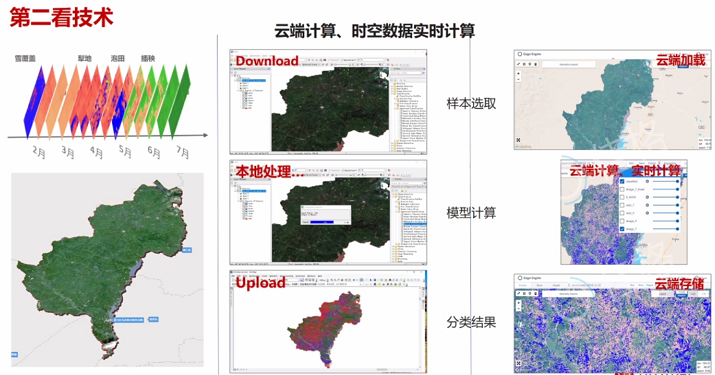Switch to Assets tab in 云端存储 window
The height and width of the screenshot is (375, 715).
(556, 285)
